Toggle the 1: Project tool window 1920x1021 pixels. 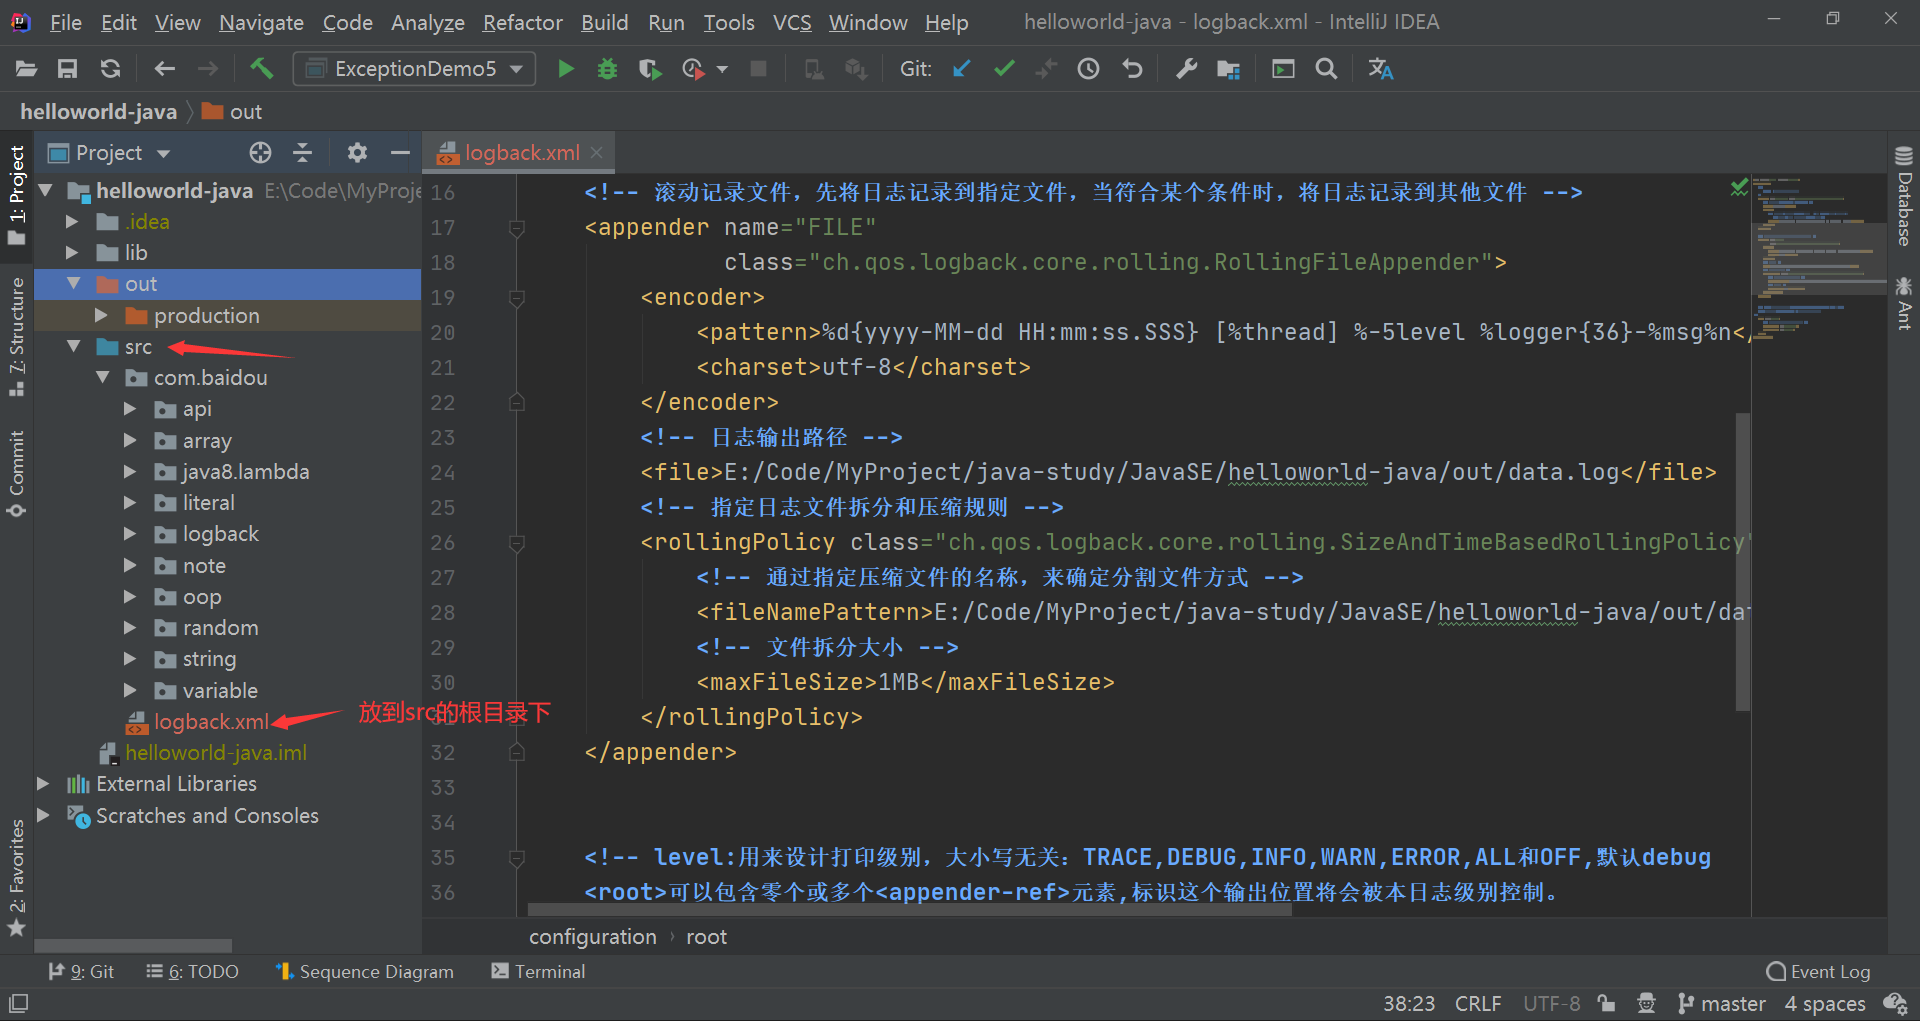tap(16, 195)
